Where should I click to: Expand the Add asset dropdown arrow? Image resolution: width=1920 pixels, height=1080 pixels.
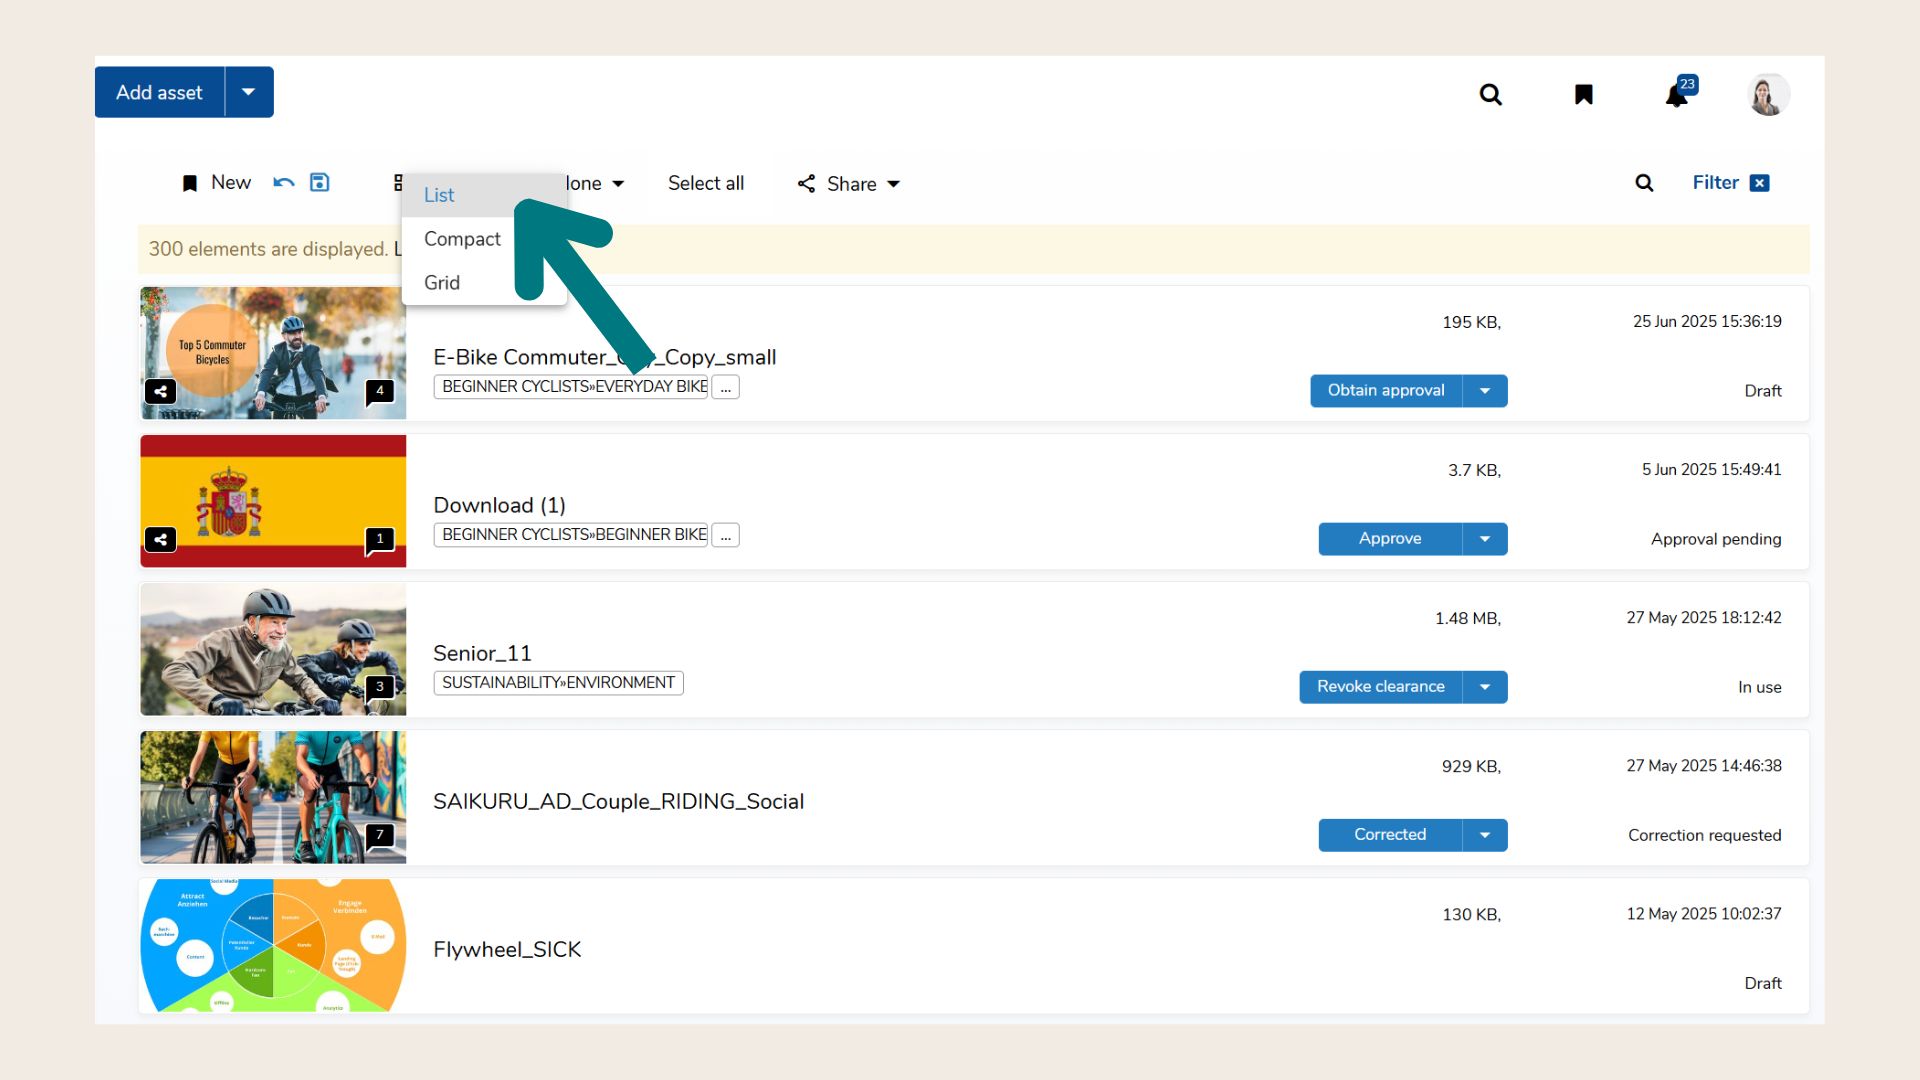[x=249, y=92]
